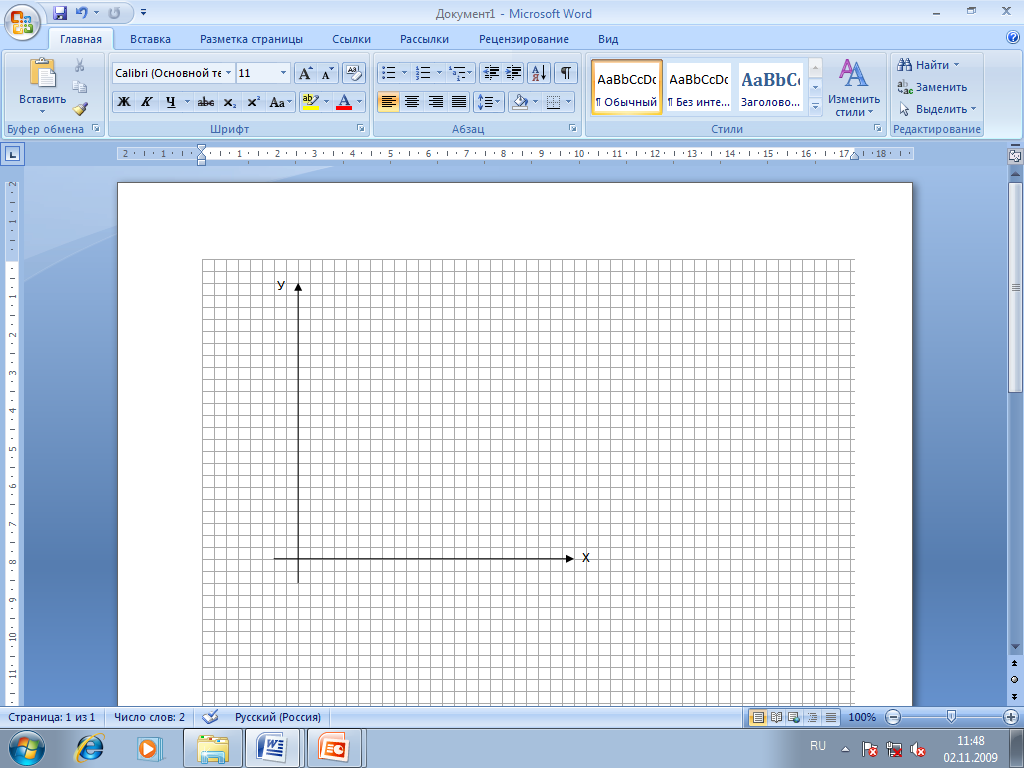Save the document from Quick Access toolbar
The width and height of the screenshot is (1024, 768).
click(59, 12)
